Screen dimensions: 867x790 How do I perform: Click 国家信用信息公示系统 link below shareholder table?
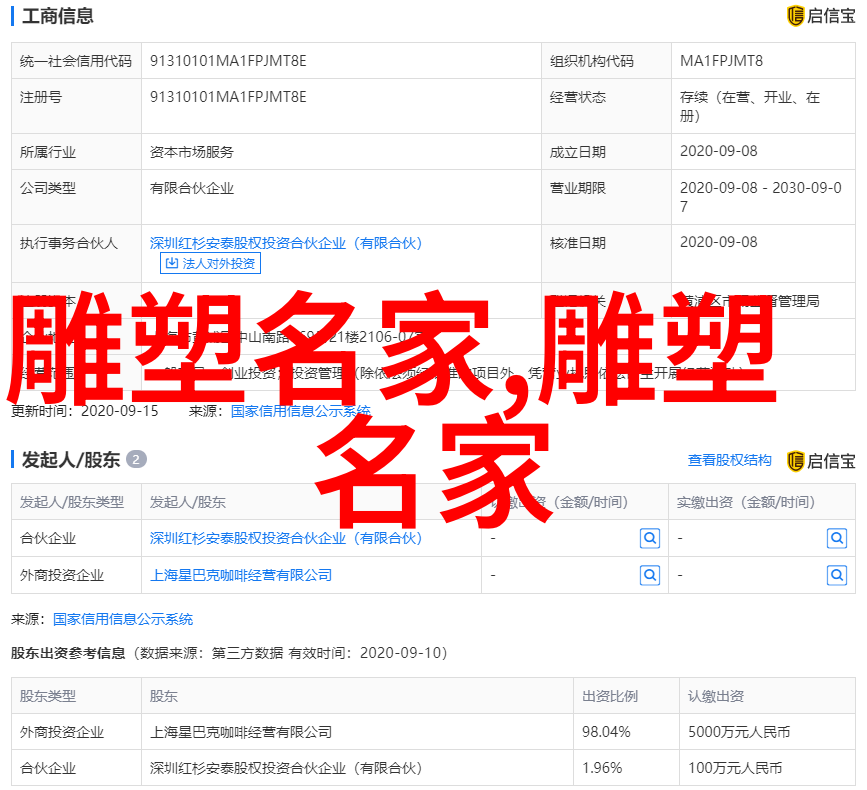click(123, 619)
